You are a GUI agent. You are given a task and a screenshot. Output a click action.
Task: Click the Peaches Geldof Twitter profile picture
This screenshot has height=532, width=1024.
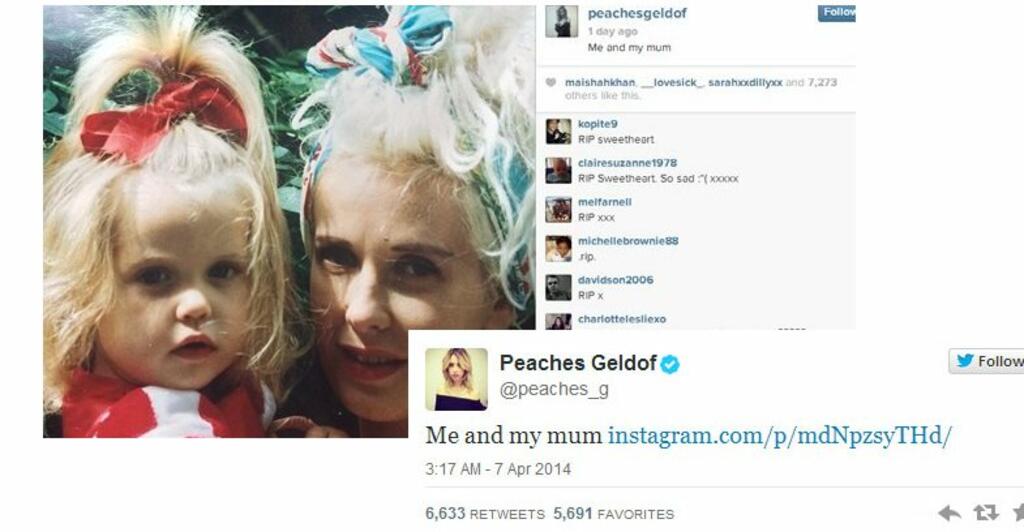(456, 379)
